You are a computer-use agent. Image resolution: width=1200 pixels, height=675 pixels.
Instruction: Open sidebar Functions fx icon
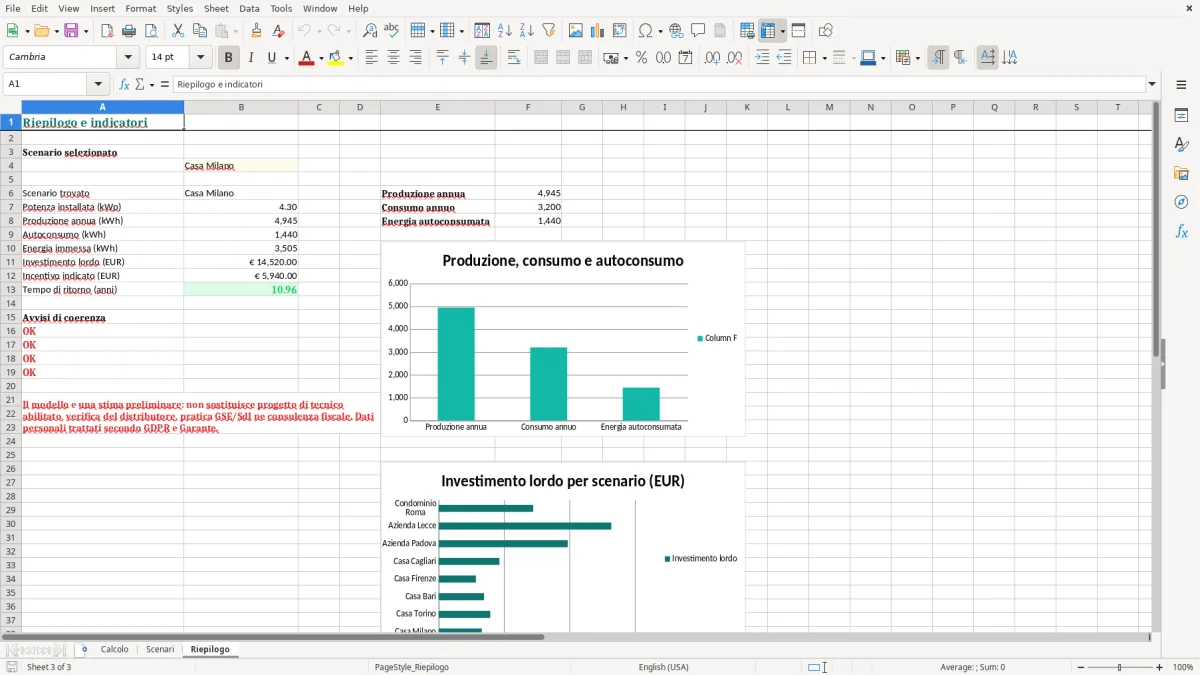[1181, 231]
